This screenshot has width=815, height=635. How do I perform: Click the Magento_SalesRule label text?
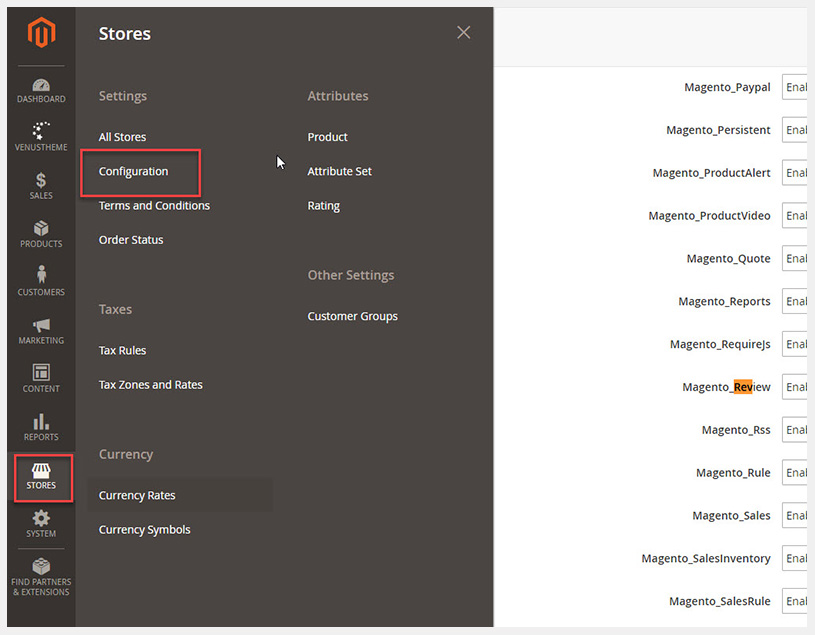pyautogui.click(x=720, y=602)
